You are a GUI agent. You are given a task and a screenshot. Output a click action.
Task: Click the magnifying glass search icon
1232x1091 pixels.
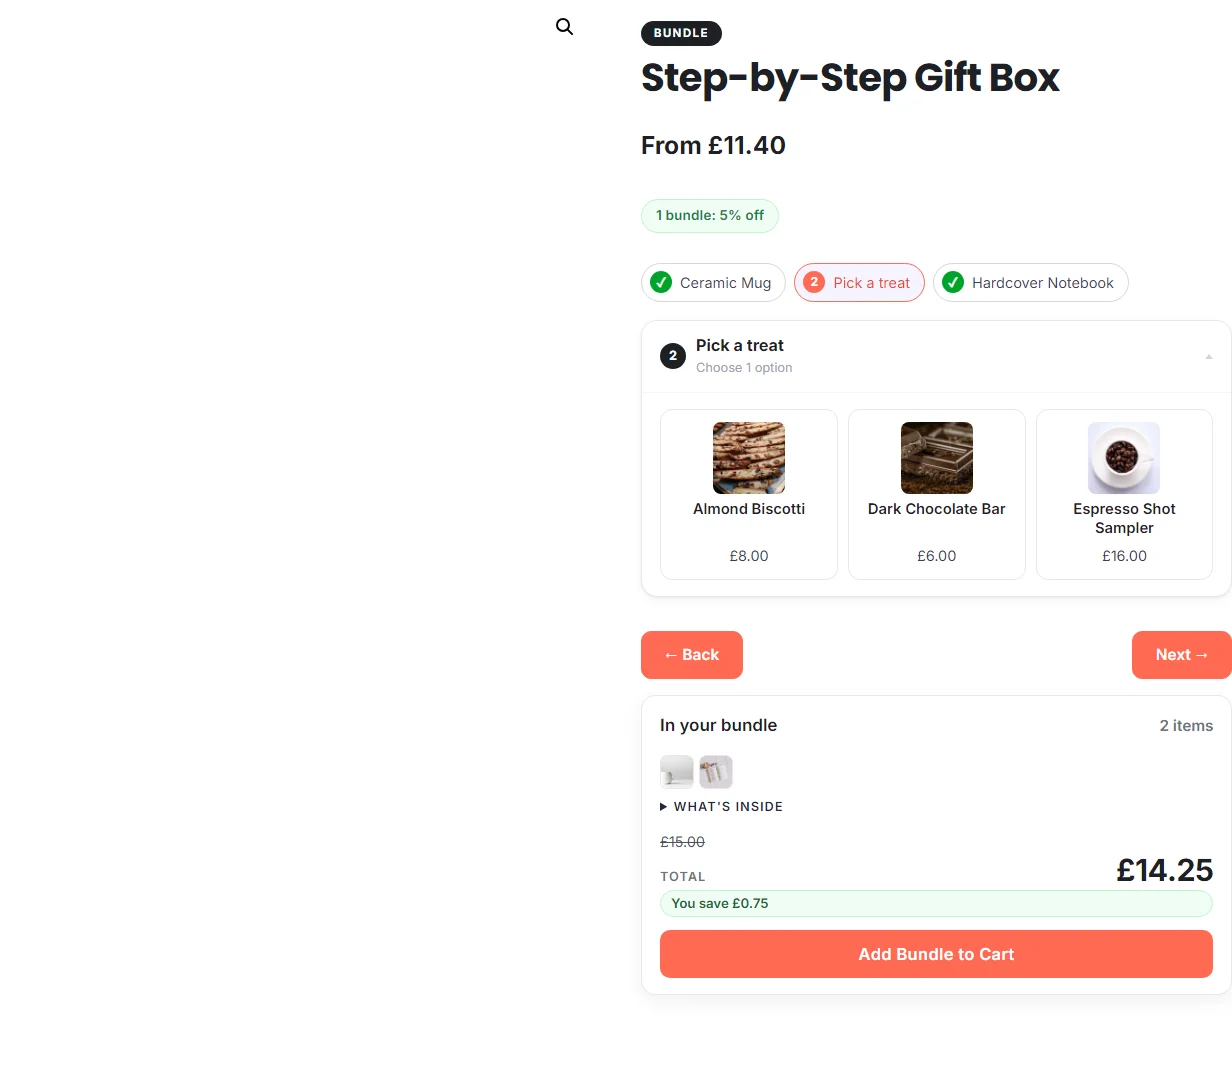click(564, 27)
